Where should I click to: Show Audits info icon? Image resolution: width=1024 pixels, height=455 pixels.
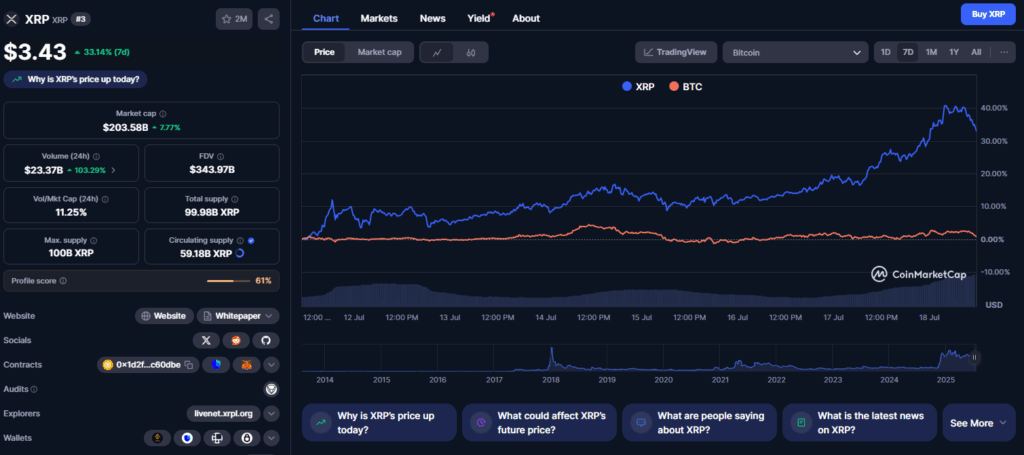(34, 389)
